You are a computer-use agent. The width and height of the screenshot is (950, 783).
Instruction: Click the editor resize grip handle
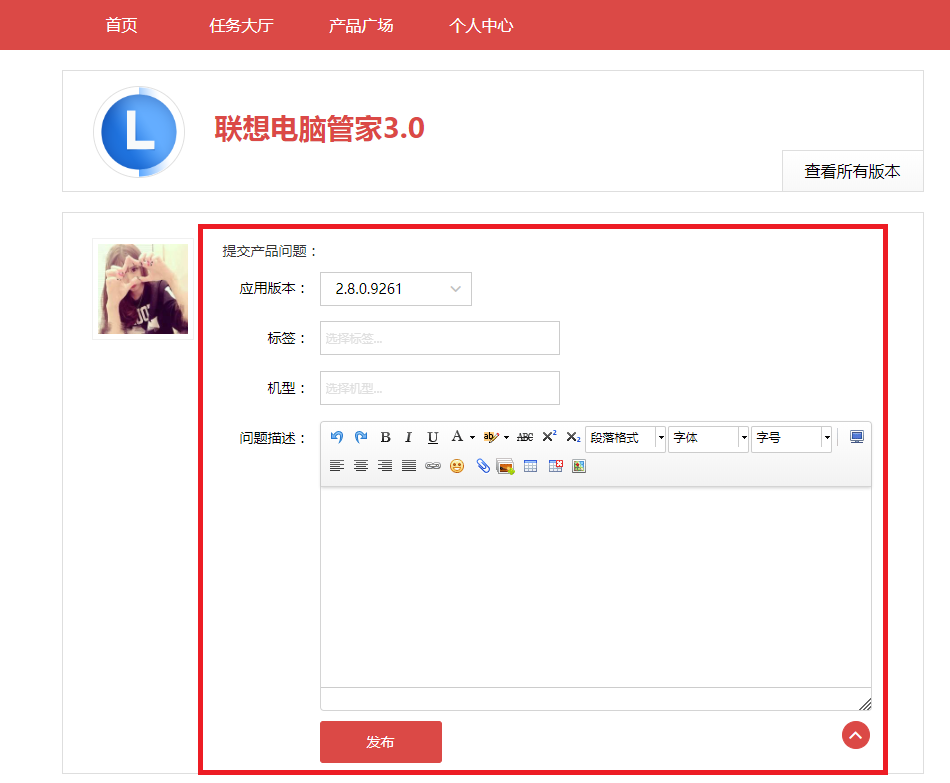(865, 704)
